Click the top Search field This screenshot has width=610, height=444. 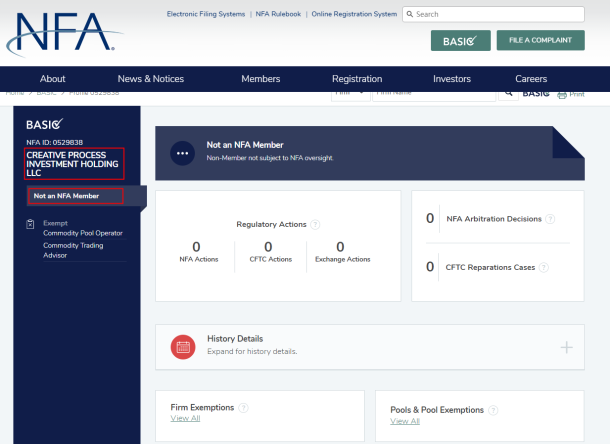493,14
